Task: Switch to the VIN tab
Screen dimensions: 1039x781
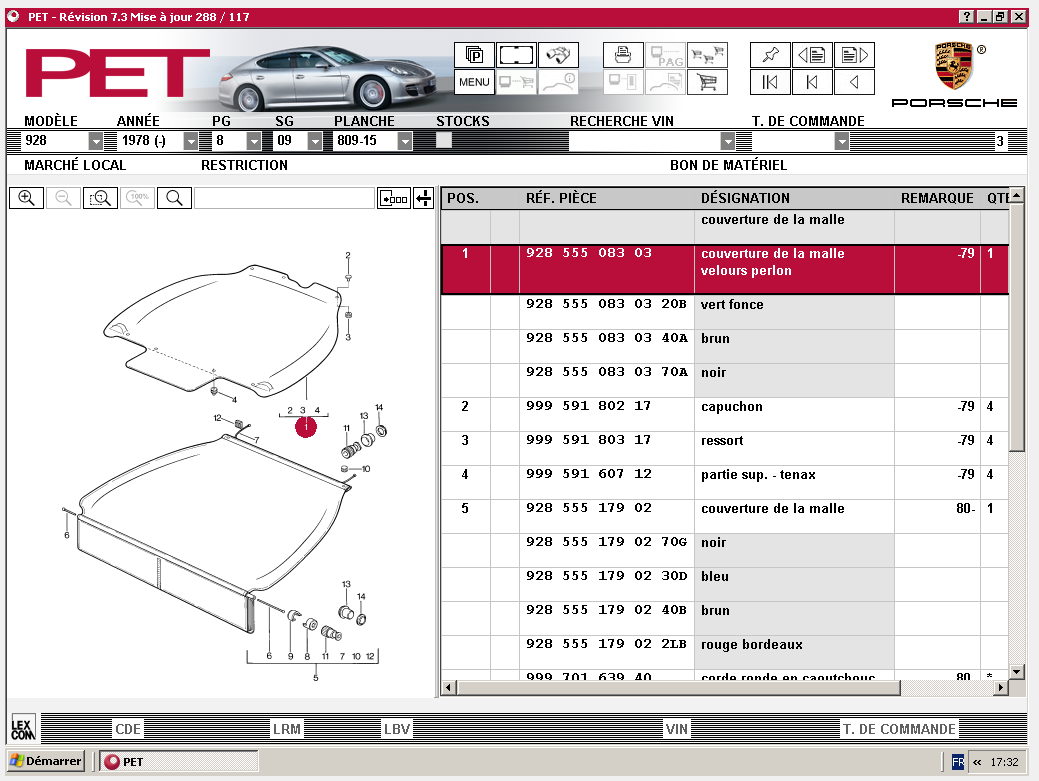Action: coord(677,729)
